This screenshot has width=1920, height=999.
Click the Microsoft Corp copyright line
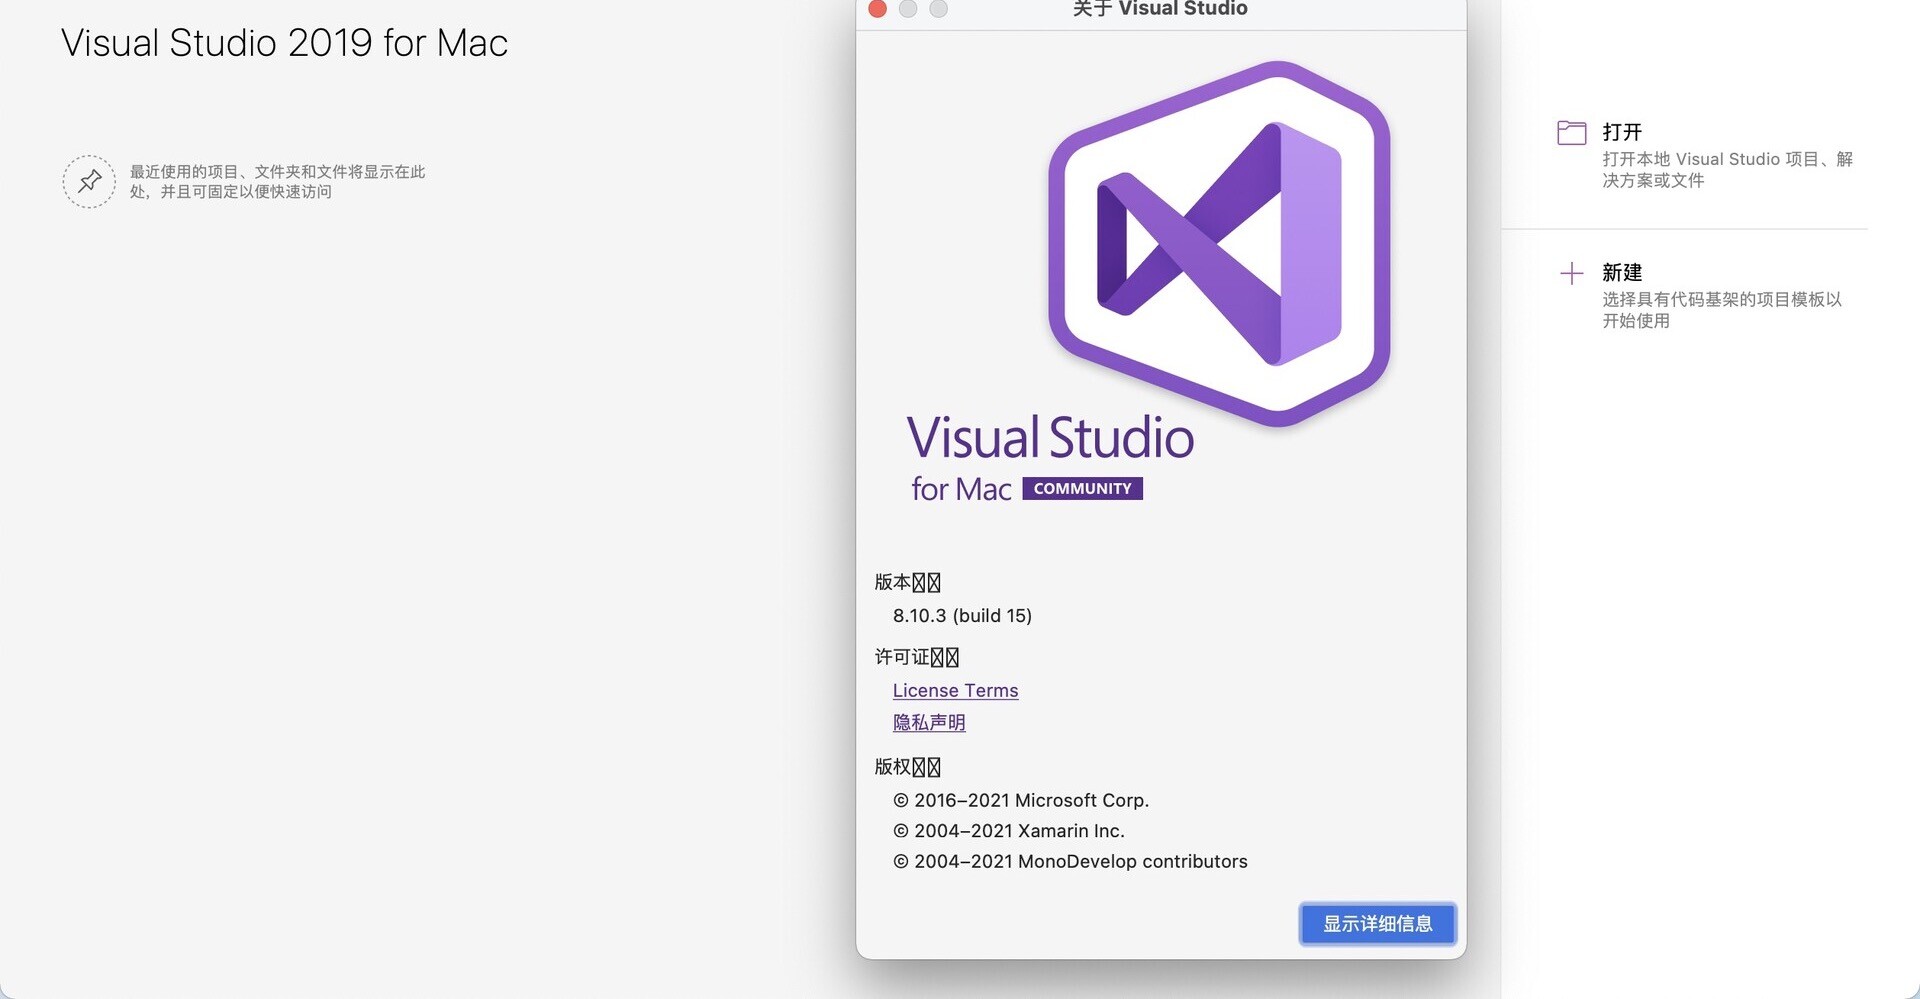point(1021,800)
